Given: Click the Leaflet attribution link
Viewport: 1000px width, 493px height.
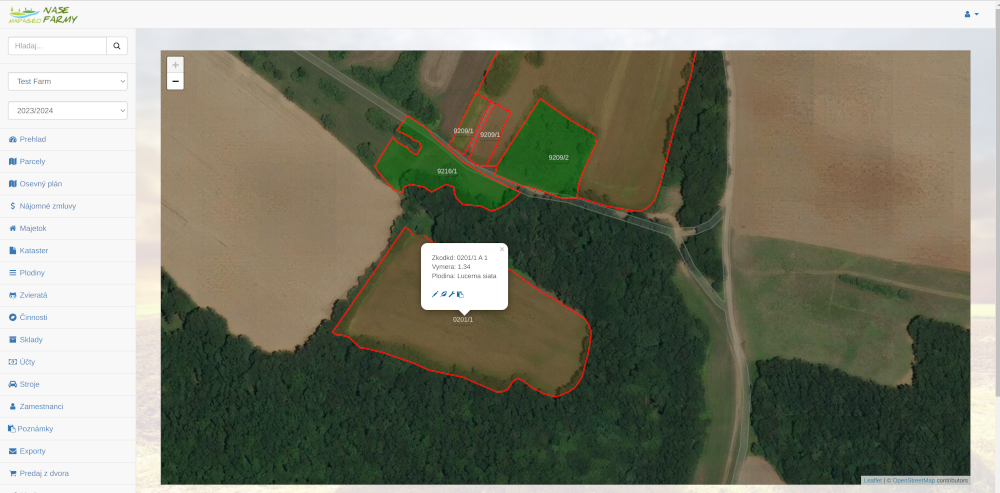Looking at the screenshot, I should (x=872, y=480).
